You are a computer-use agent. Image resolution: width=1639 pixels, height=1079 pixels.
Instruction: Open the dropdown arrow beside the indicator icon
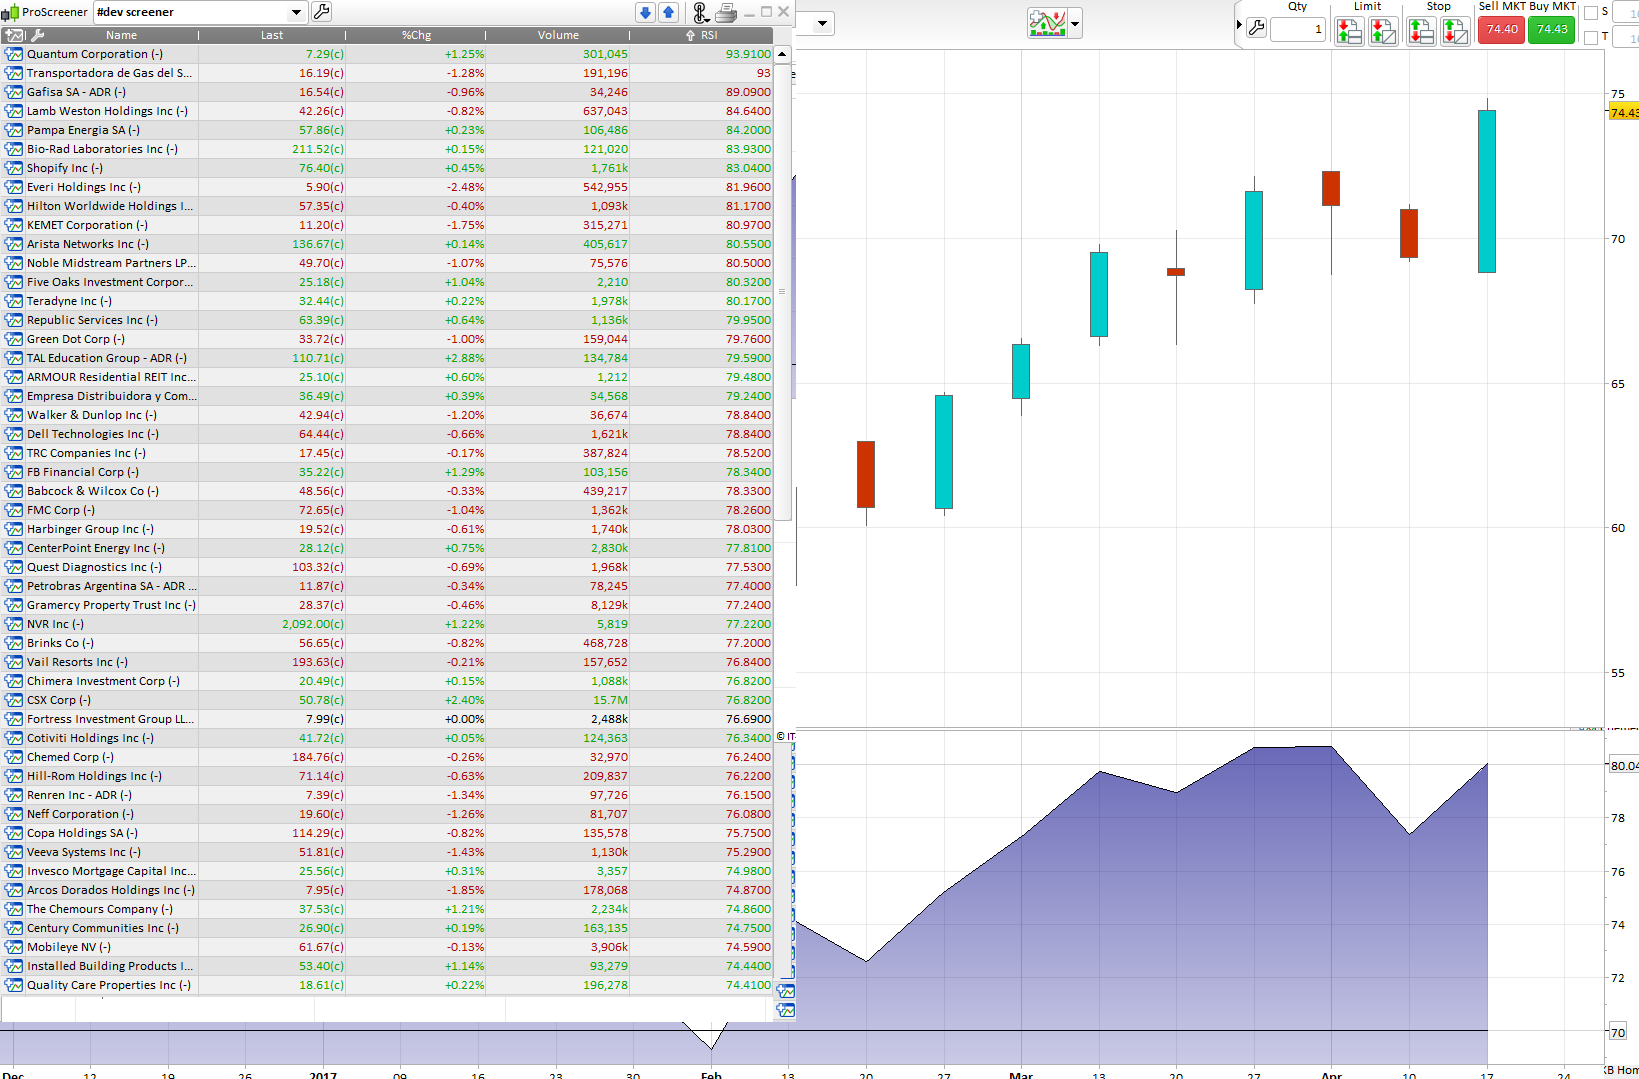point(1075,23)
